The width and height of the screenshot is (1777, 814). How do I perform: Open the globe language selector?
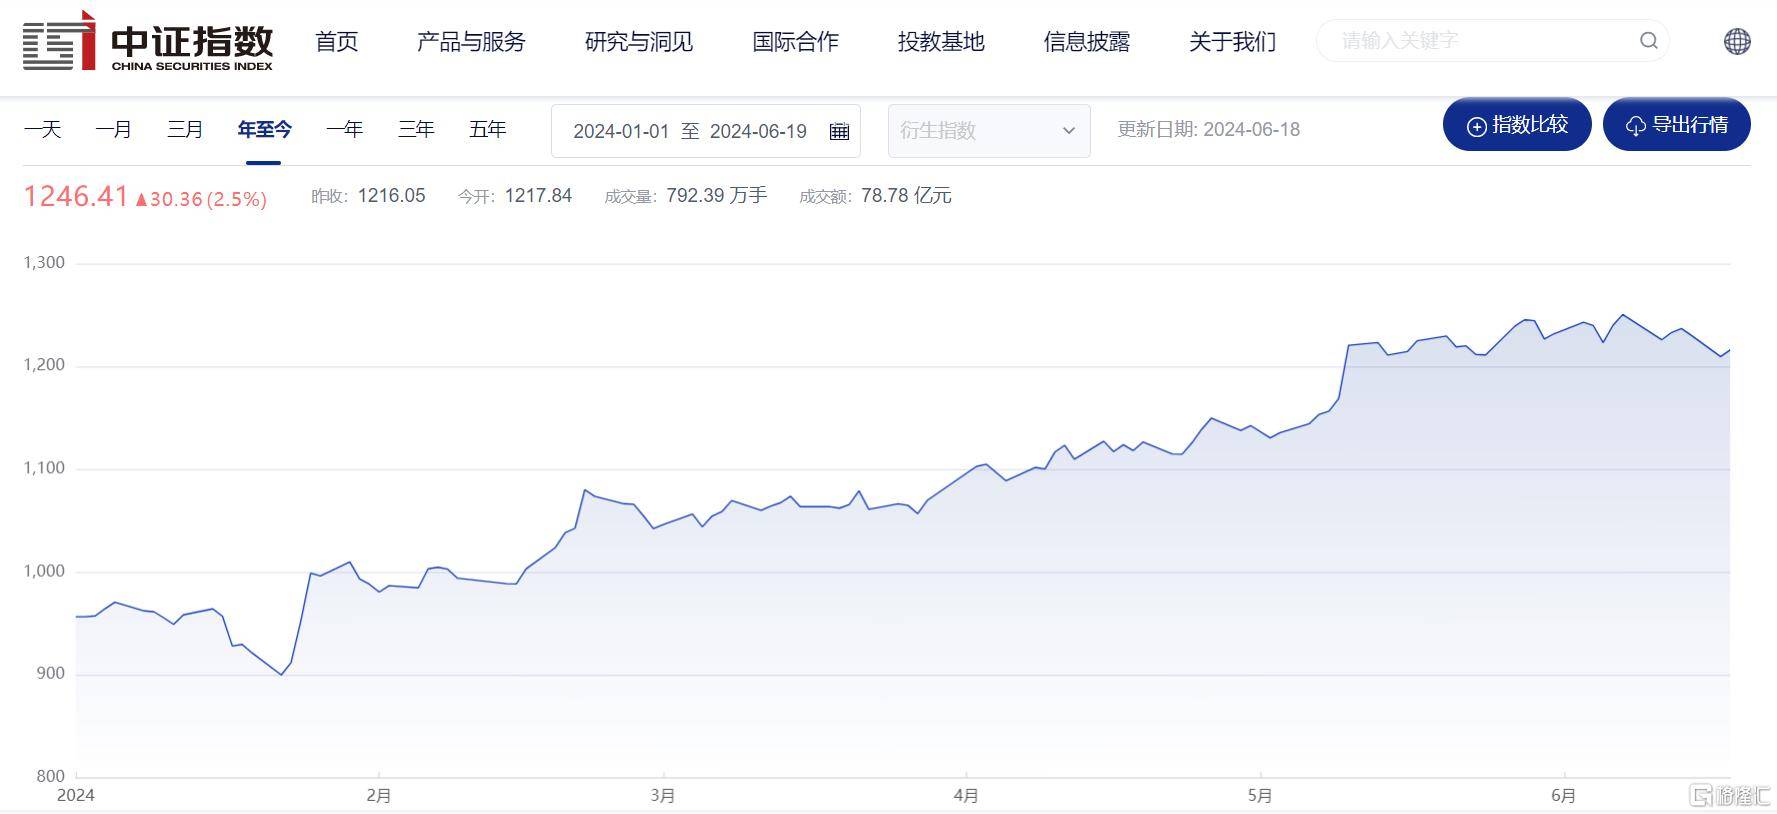pos(1737,41)
